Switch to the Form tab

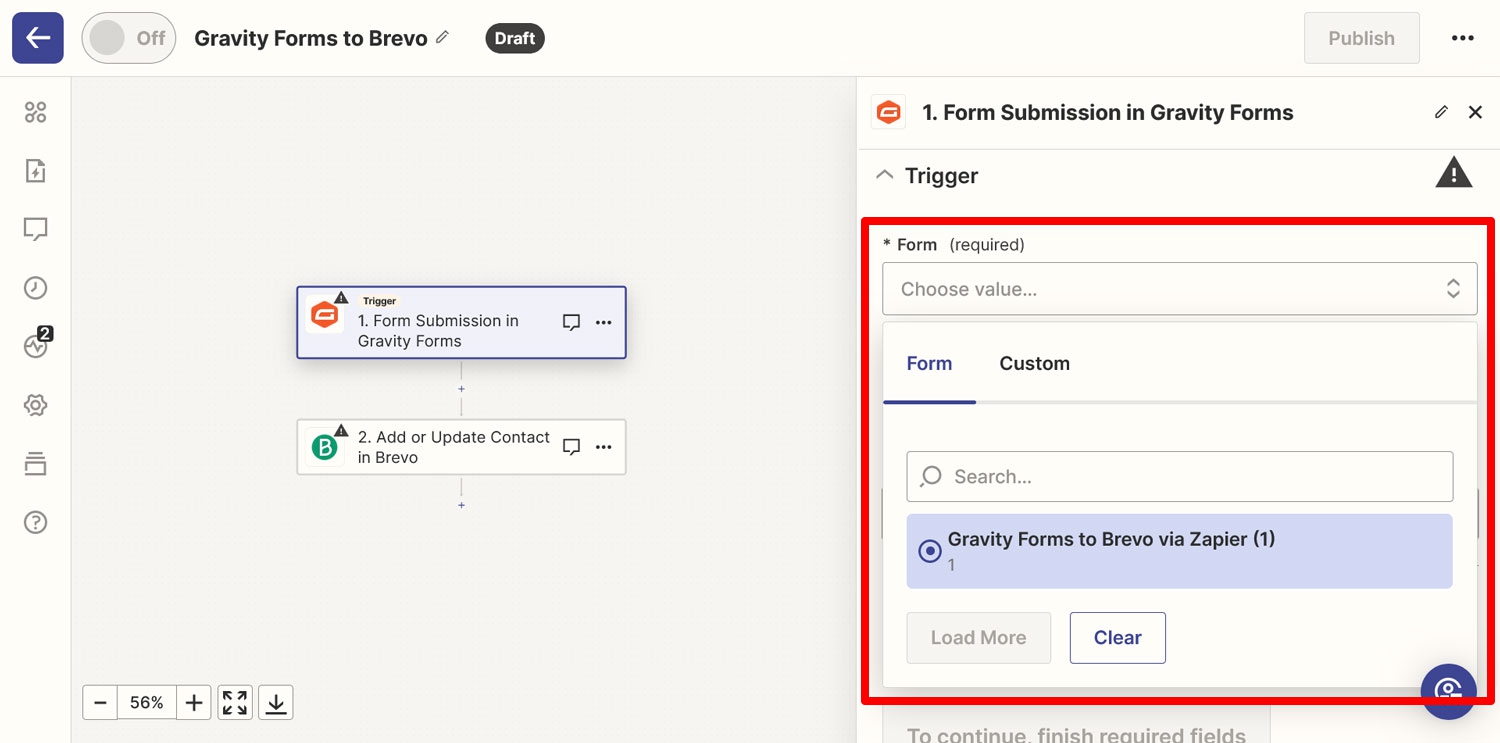(x=929, y=363)
